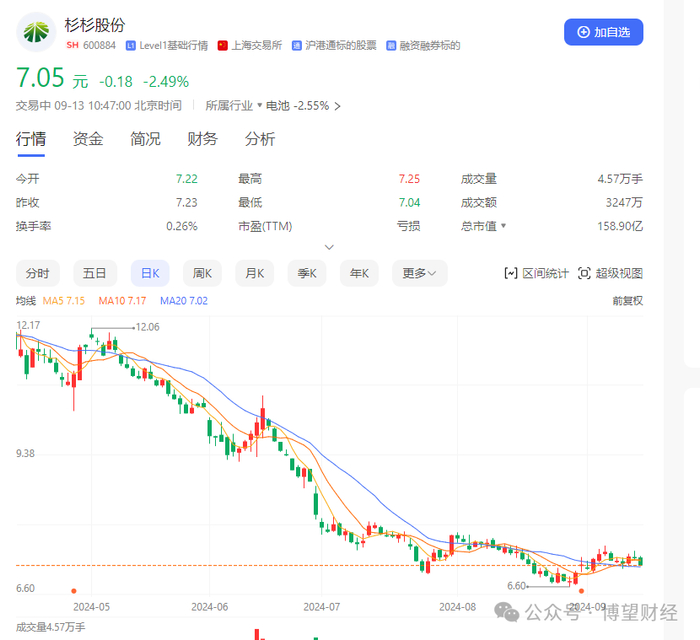Click the 融资融券标的 tag icon
This screenshot has height=640, width=700.
pyautogui.click(x=391, y=46)
